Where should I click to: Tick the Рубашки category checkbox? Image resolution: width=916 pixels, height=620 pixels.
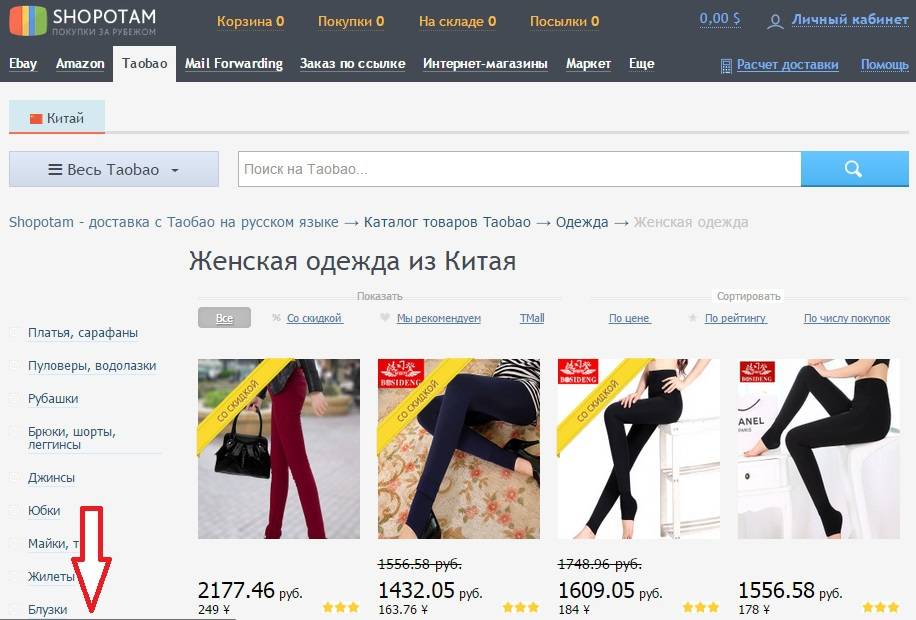tap(15, 399)
